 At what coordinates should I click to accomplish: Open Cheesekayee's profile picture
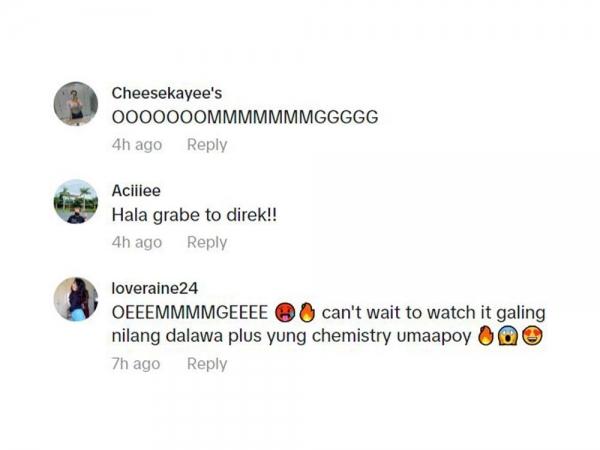[x=76, y=104]
